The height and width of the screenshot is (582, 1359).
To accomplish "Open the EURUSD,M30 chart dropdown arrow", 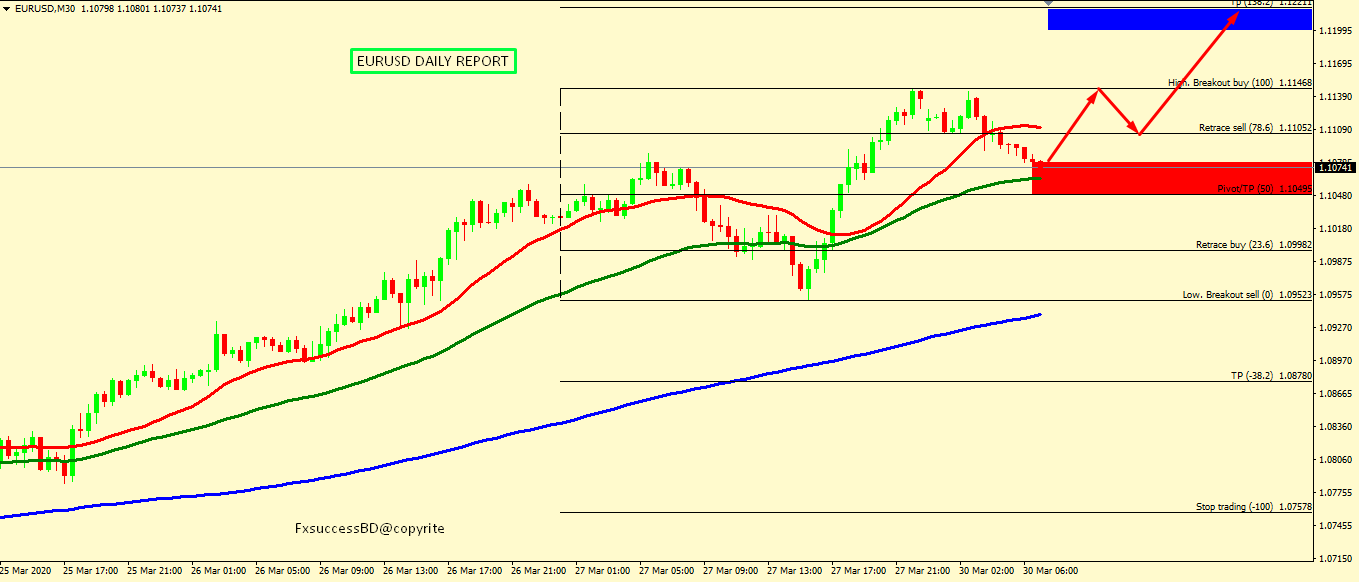I will coord(7,8).
